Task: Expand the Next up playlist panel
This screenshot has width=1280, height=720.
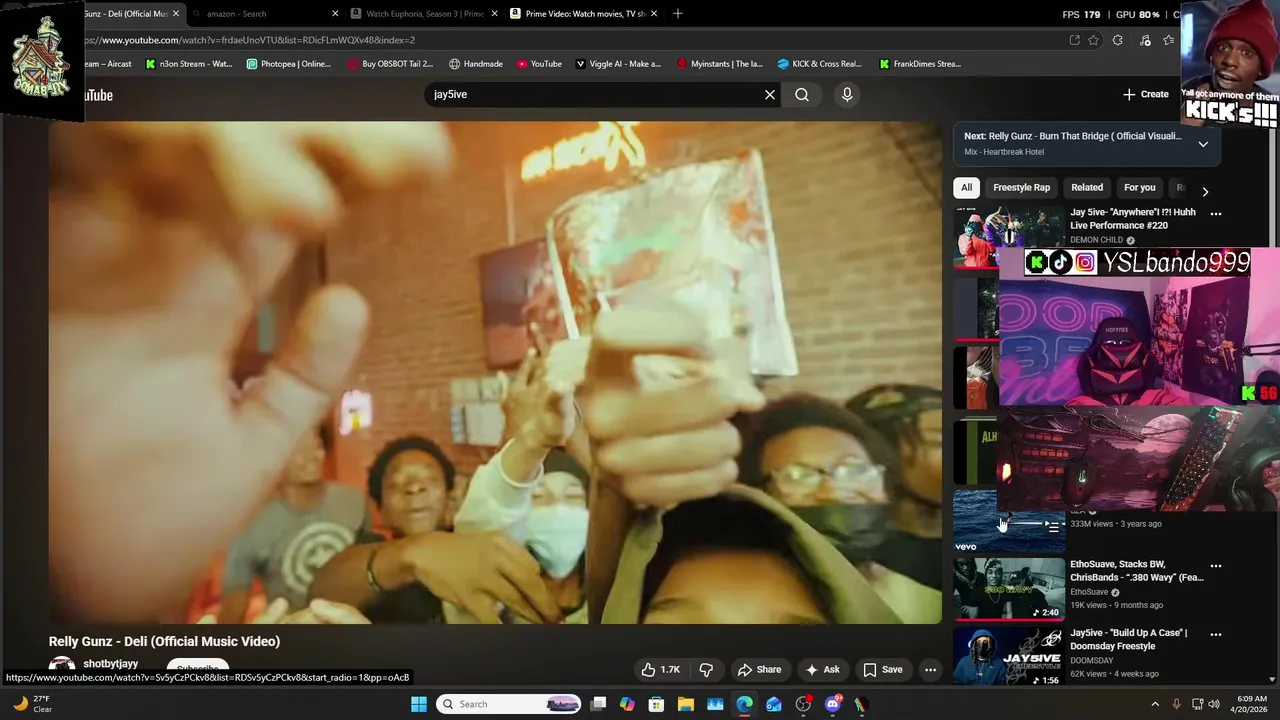Action: 1203,144
